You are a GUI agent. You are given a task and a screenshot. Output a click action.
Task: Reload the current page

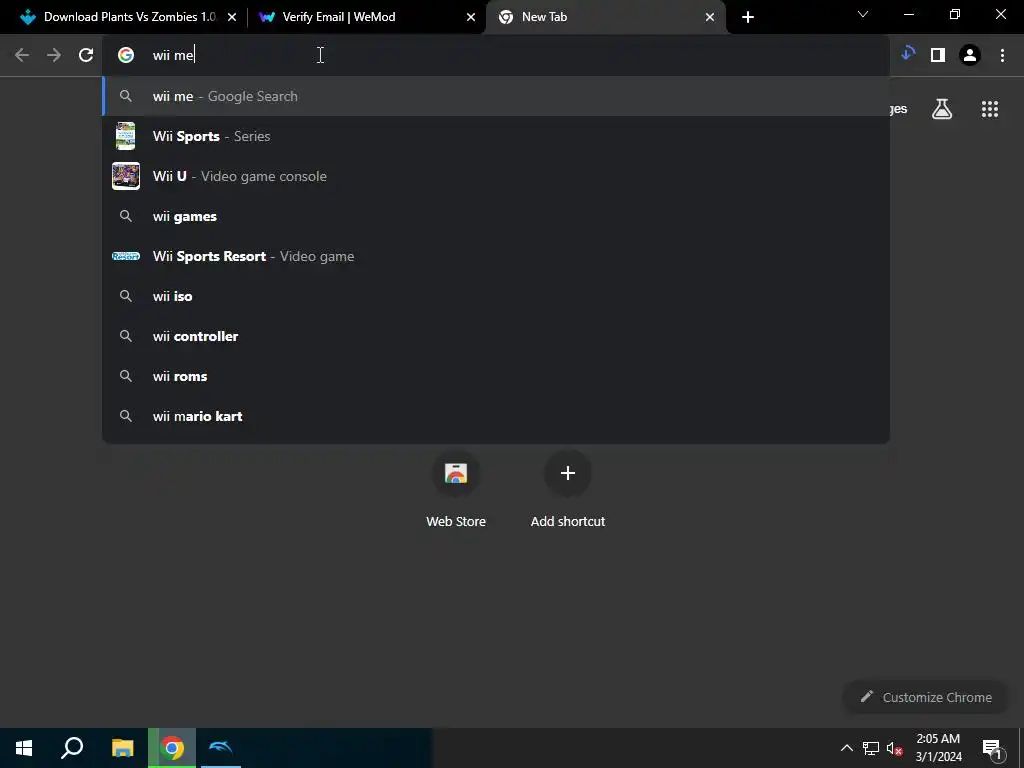pyautogui.click(x=86, y=55)
